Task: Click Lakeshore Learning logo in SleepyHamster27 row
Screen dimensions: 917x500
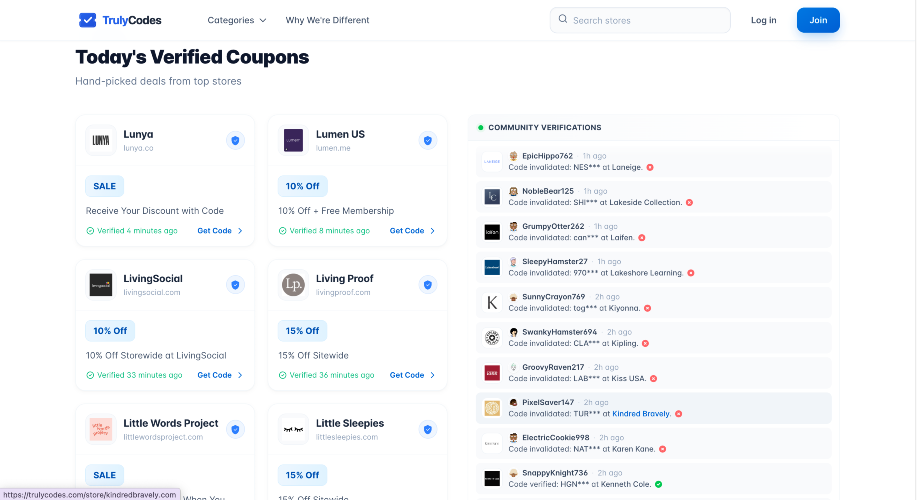Action: 492,267
